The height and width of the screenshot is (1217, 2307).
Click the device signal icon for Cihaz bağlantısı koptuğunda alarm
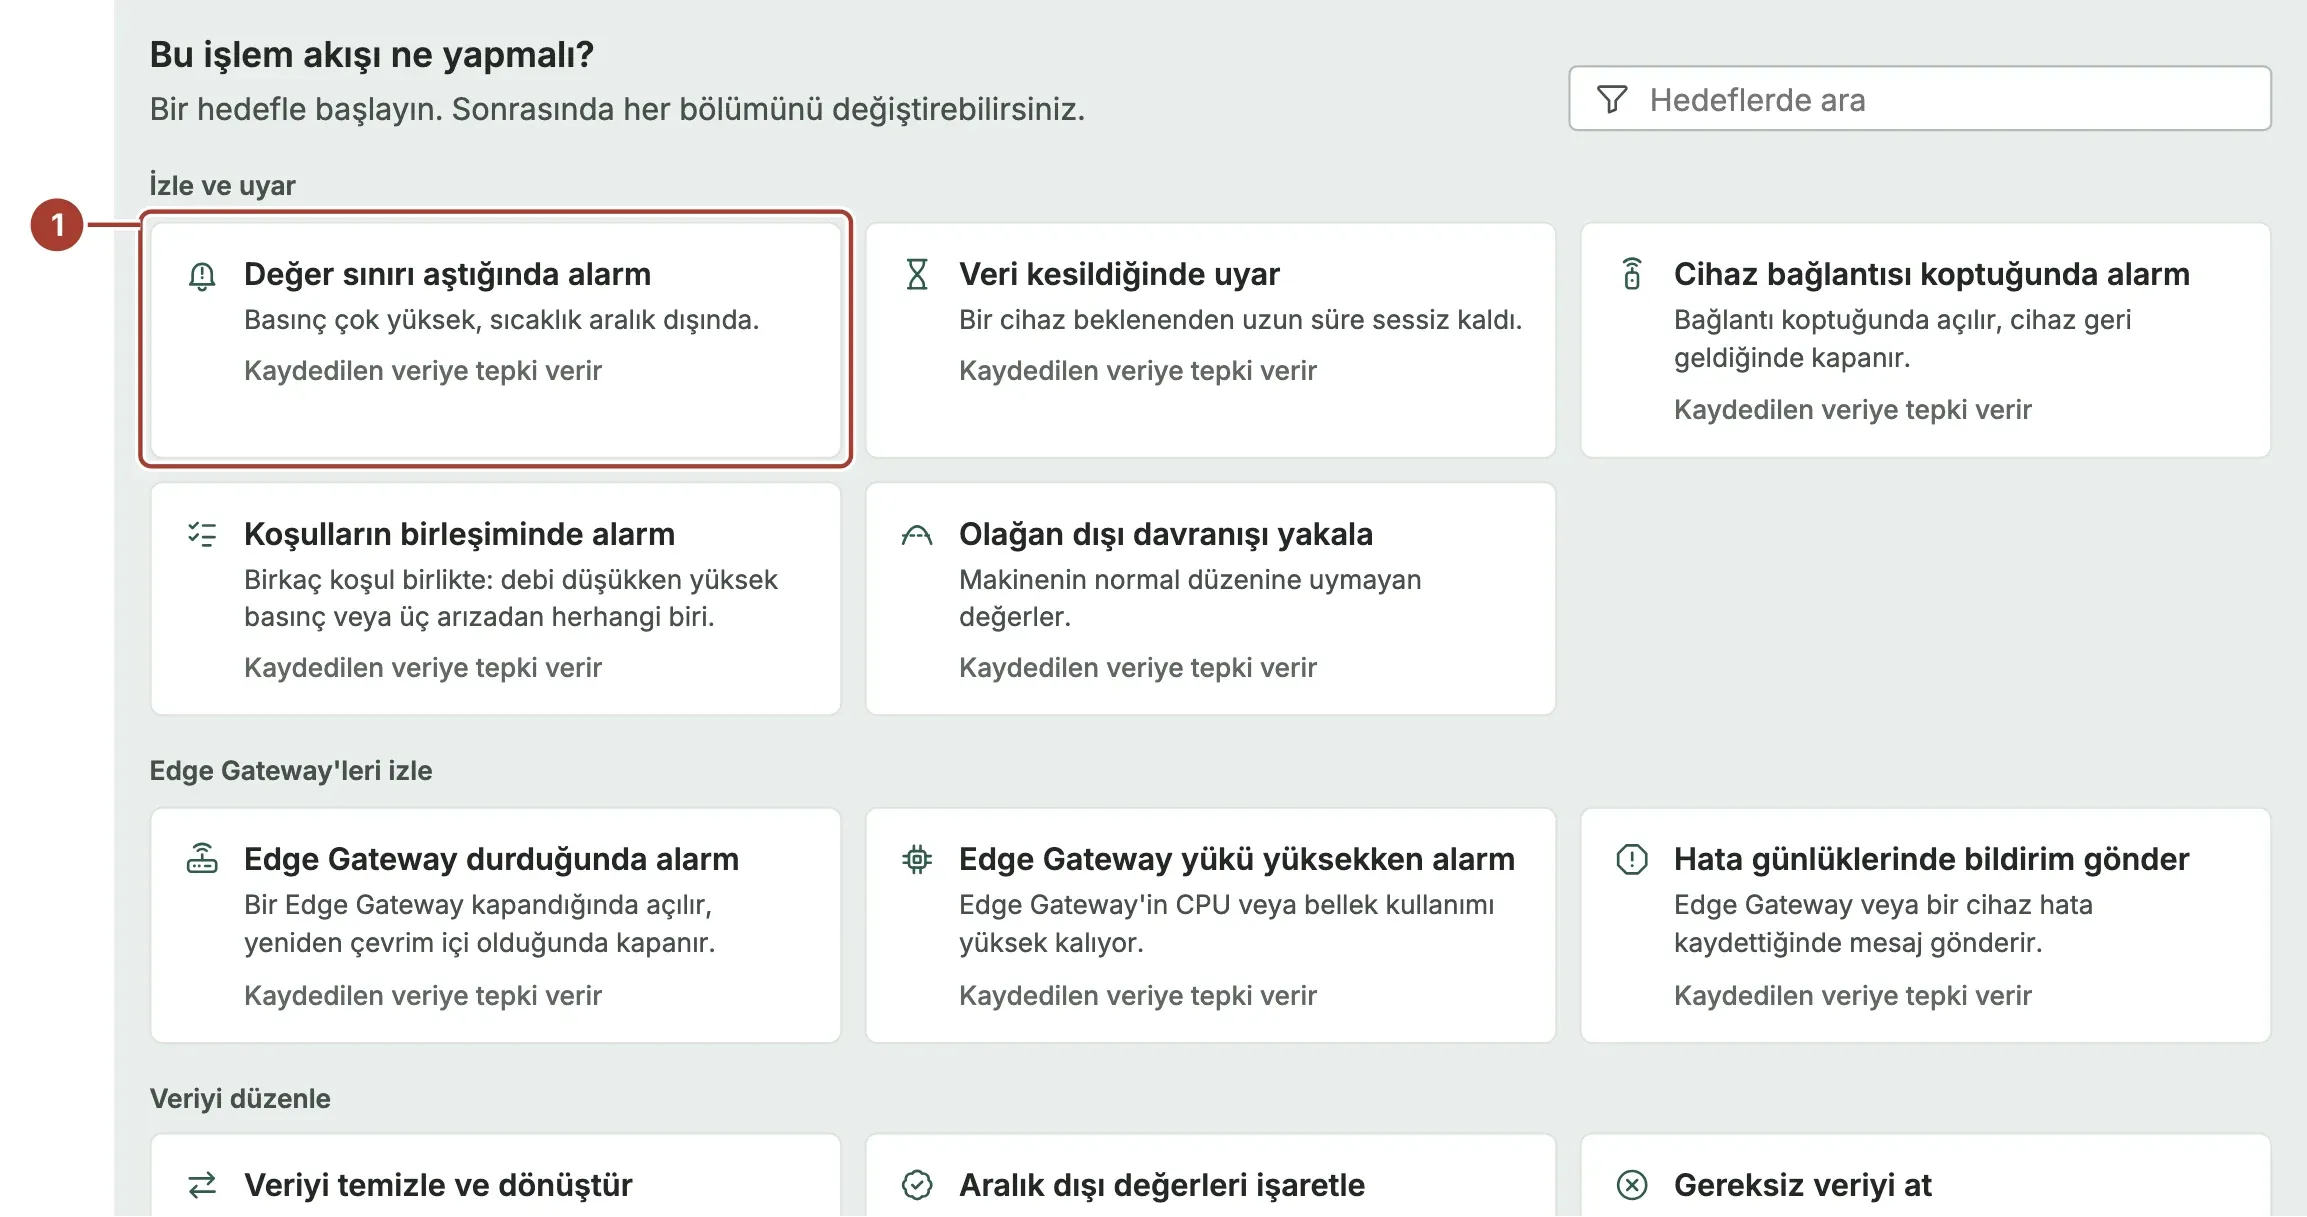pyautogui.click(x=1632, y=274)
